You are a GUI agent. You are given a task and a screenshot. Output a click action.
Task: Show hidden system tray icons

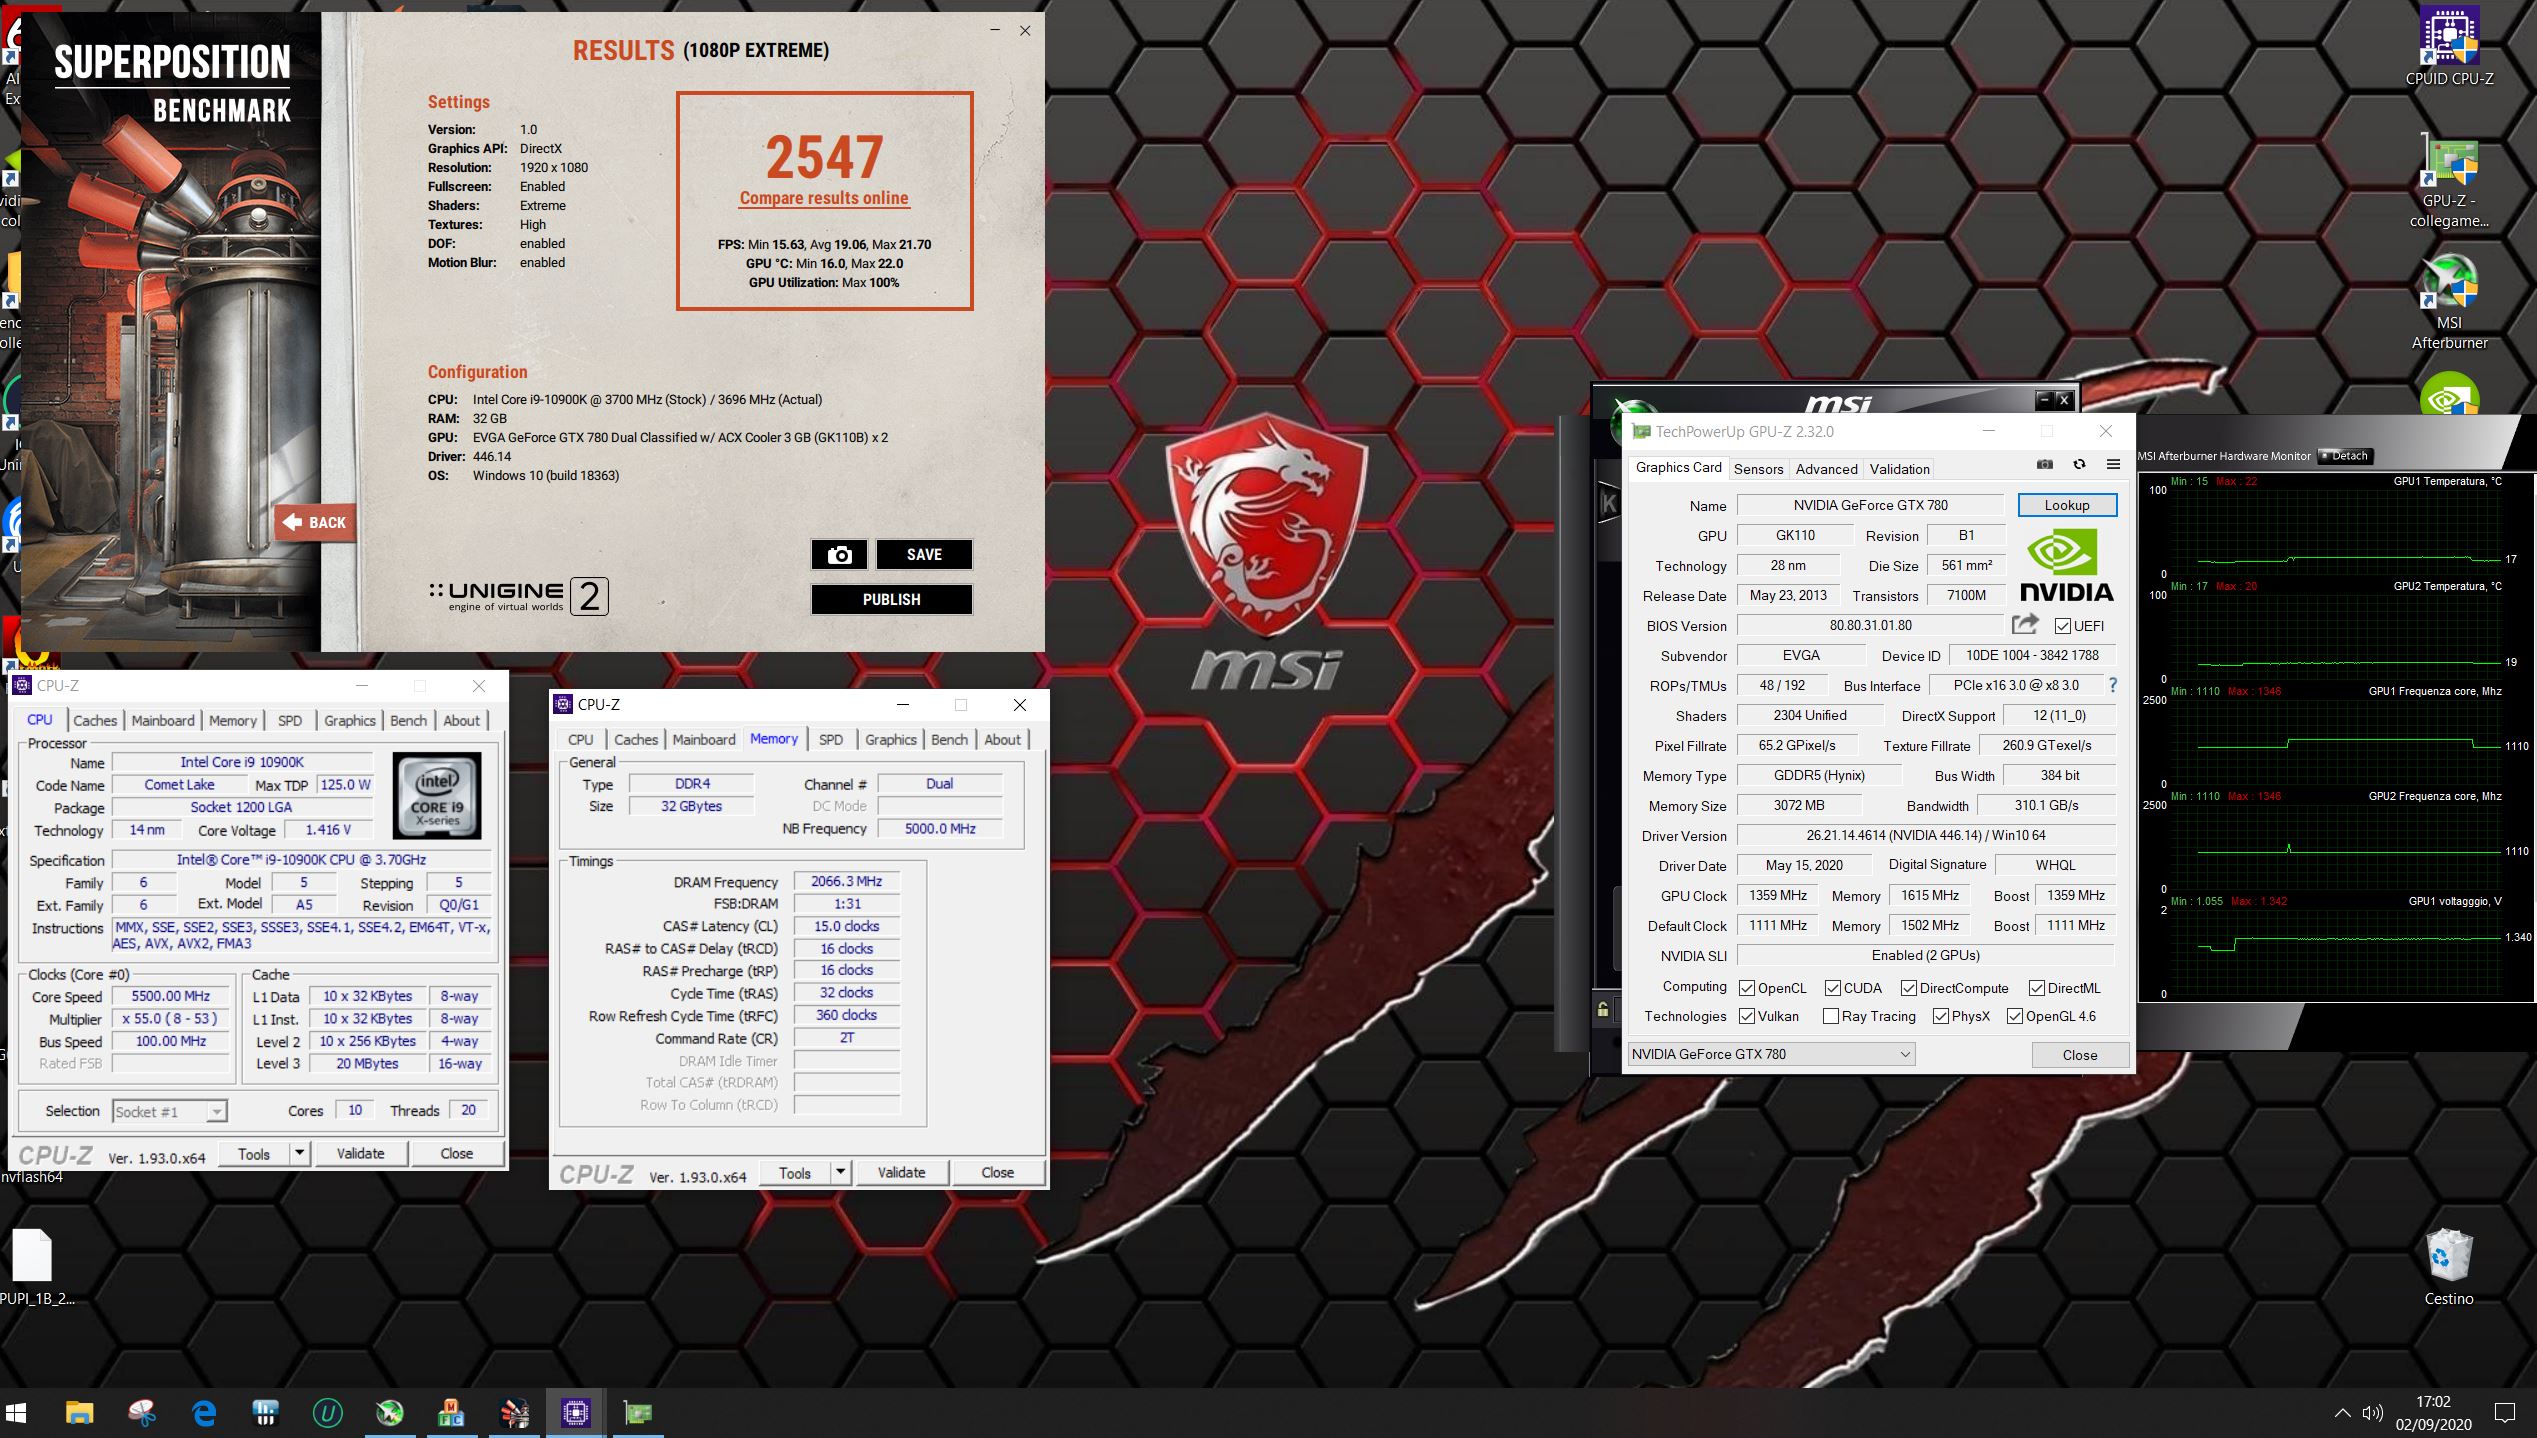(x=2342, y=1413)
